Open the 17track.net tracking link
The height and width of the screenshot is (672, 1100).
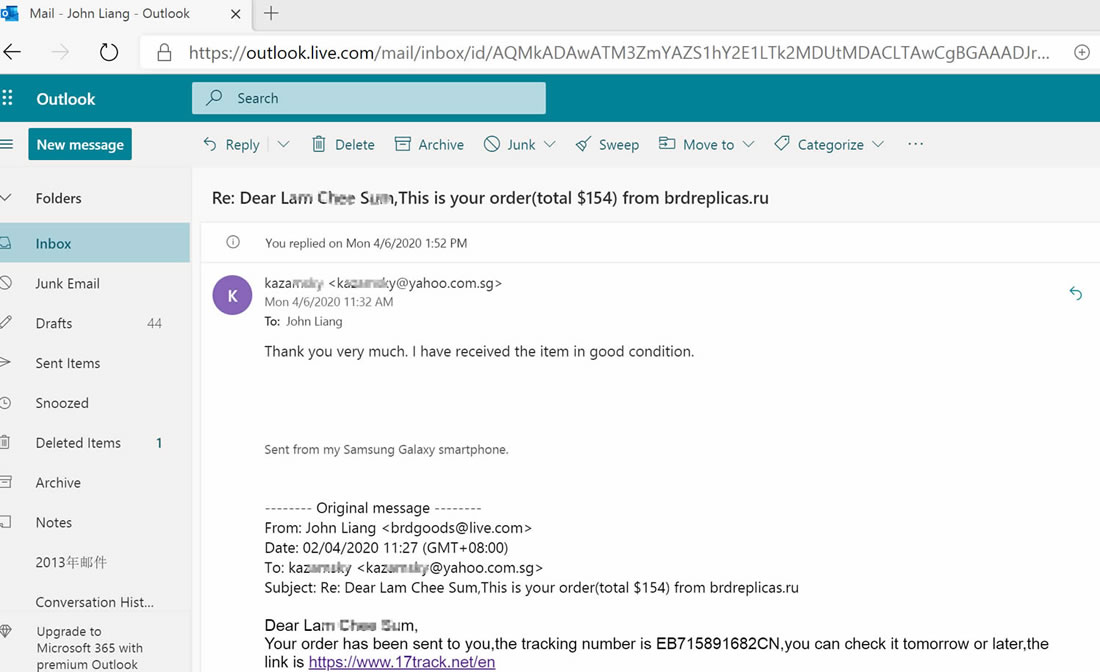tap(401, 661)
